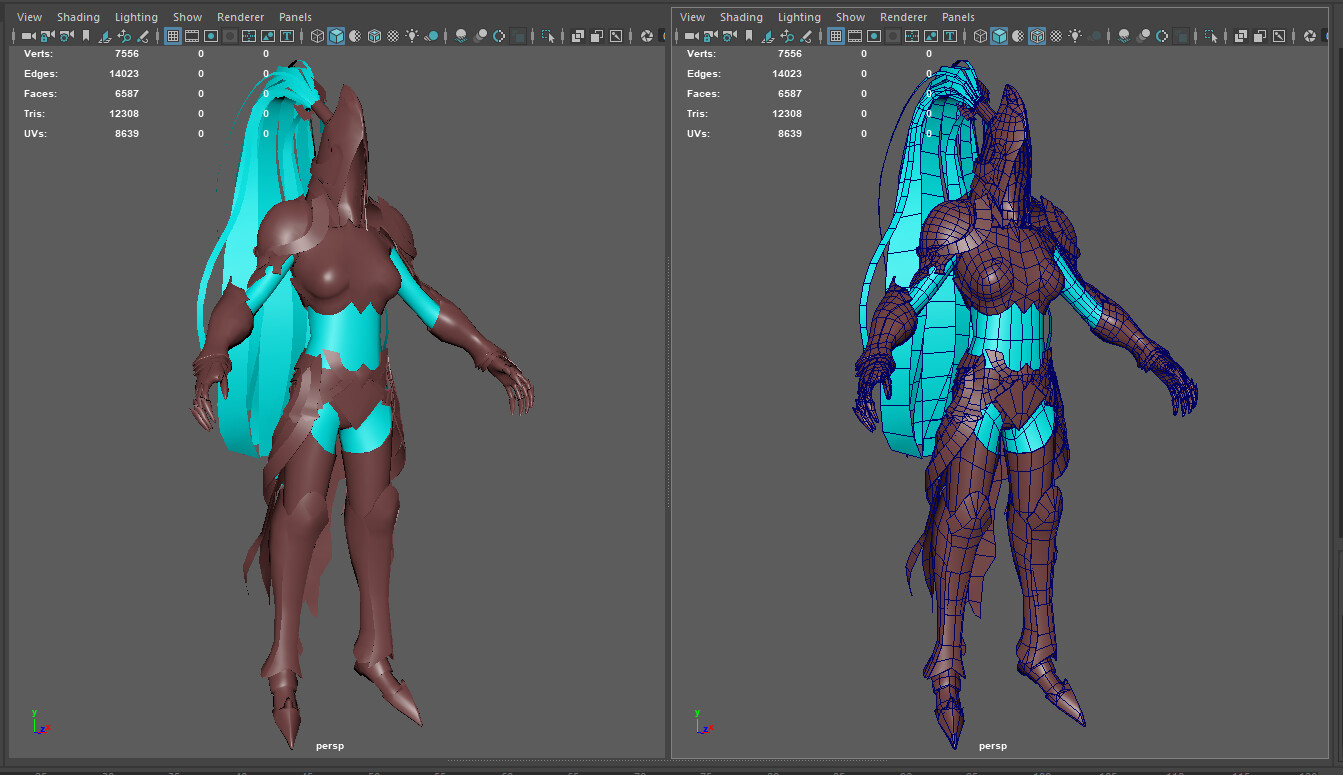The height and width of the screenshot is (775, 1343).
Task: Open View menu in left viewport
Action: [x=29, y=17]
